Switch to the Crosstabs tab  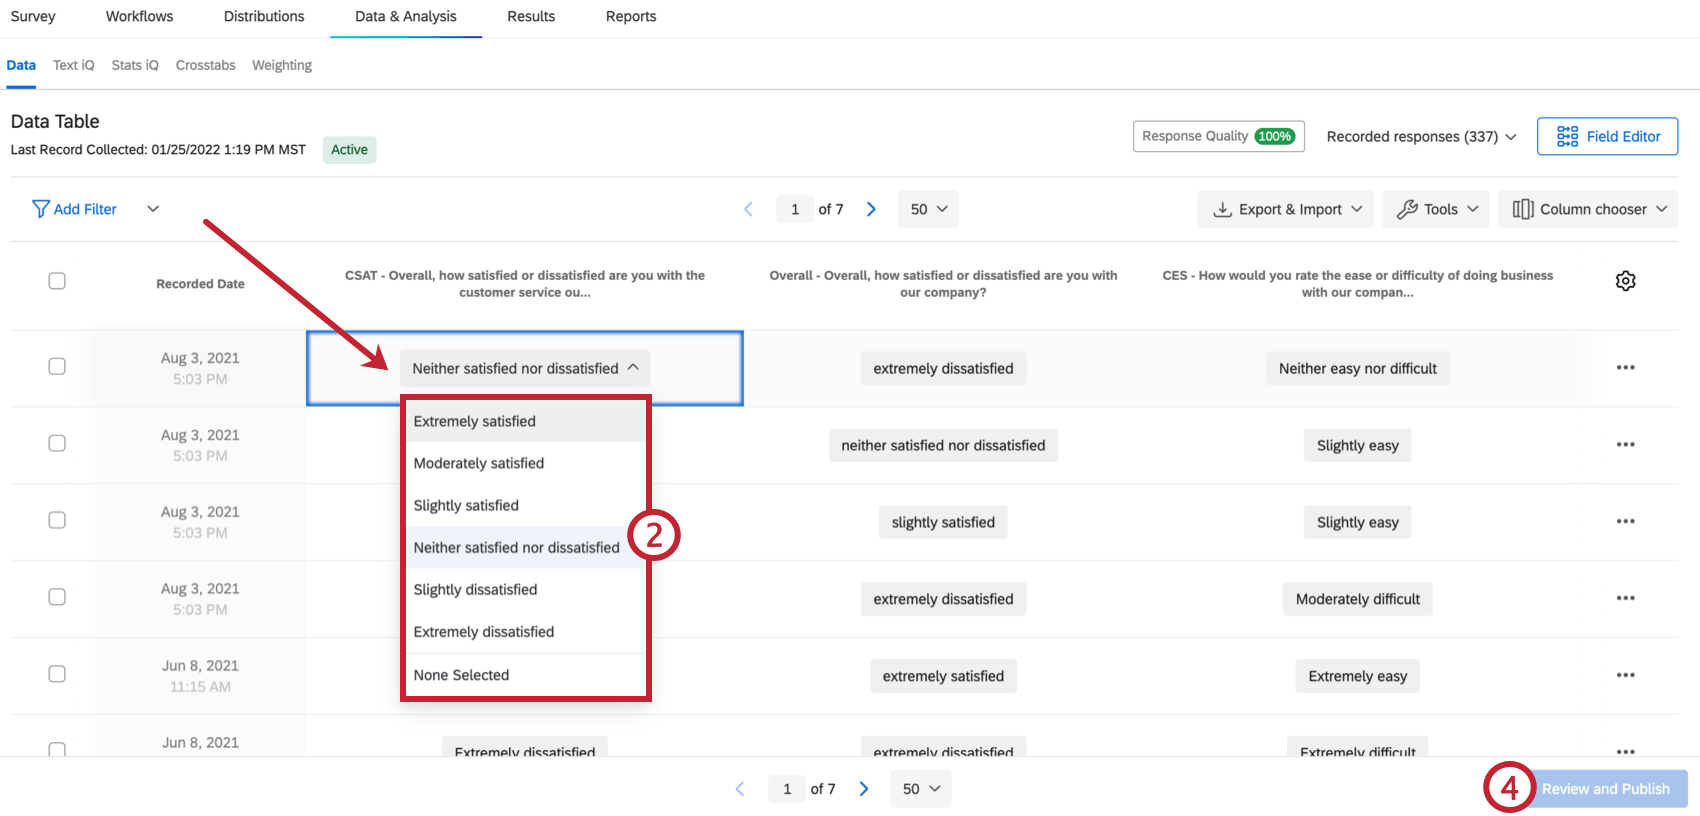pos(205,65)
